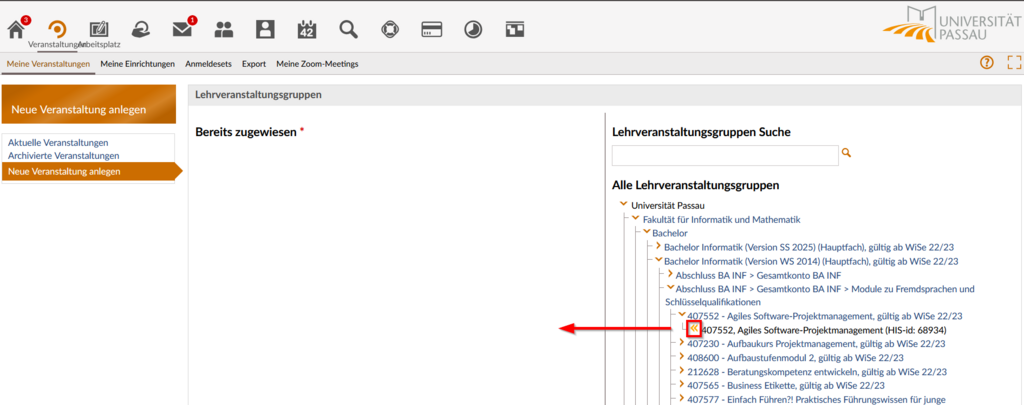Open 408600 - Aufbaustufenmodul 2 link
The image size is (1024, 405).
point(795,357)
